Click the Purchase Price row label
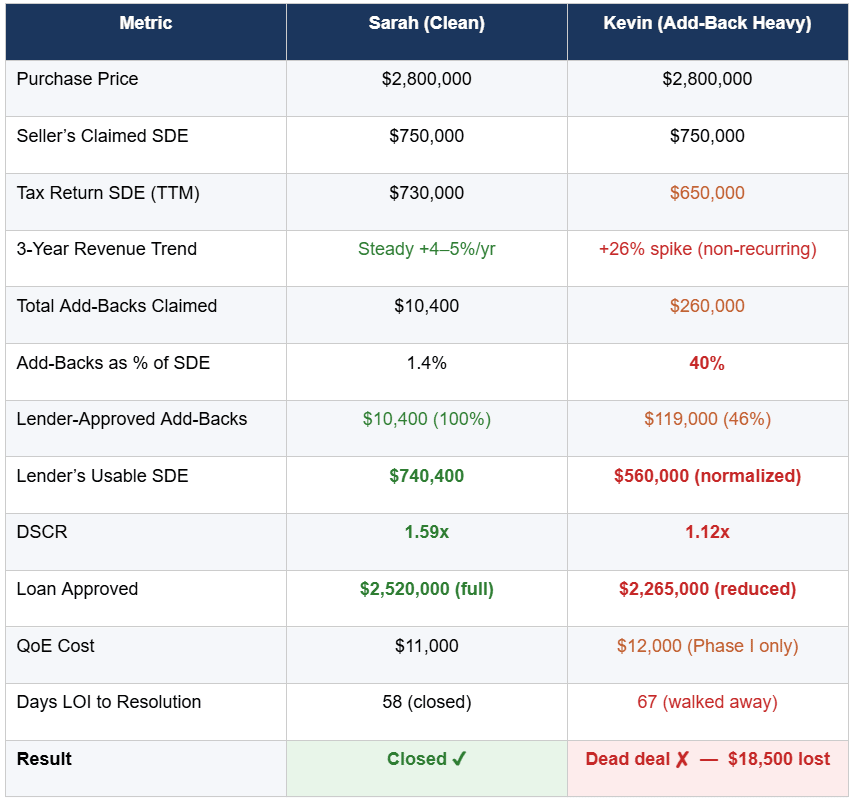Viewport: 859px width, 799px height. coord(78,79)
